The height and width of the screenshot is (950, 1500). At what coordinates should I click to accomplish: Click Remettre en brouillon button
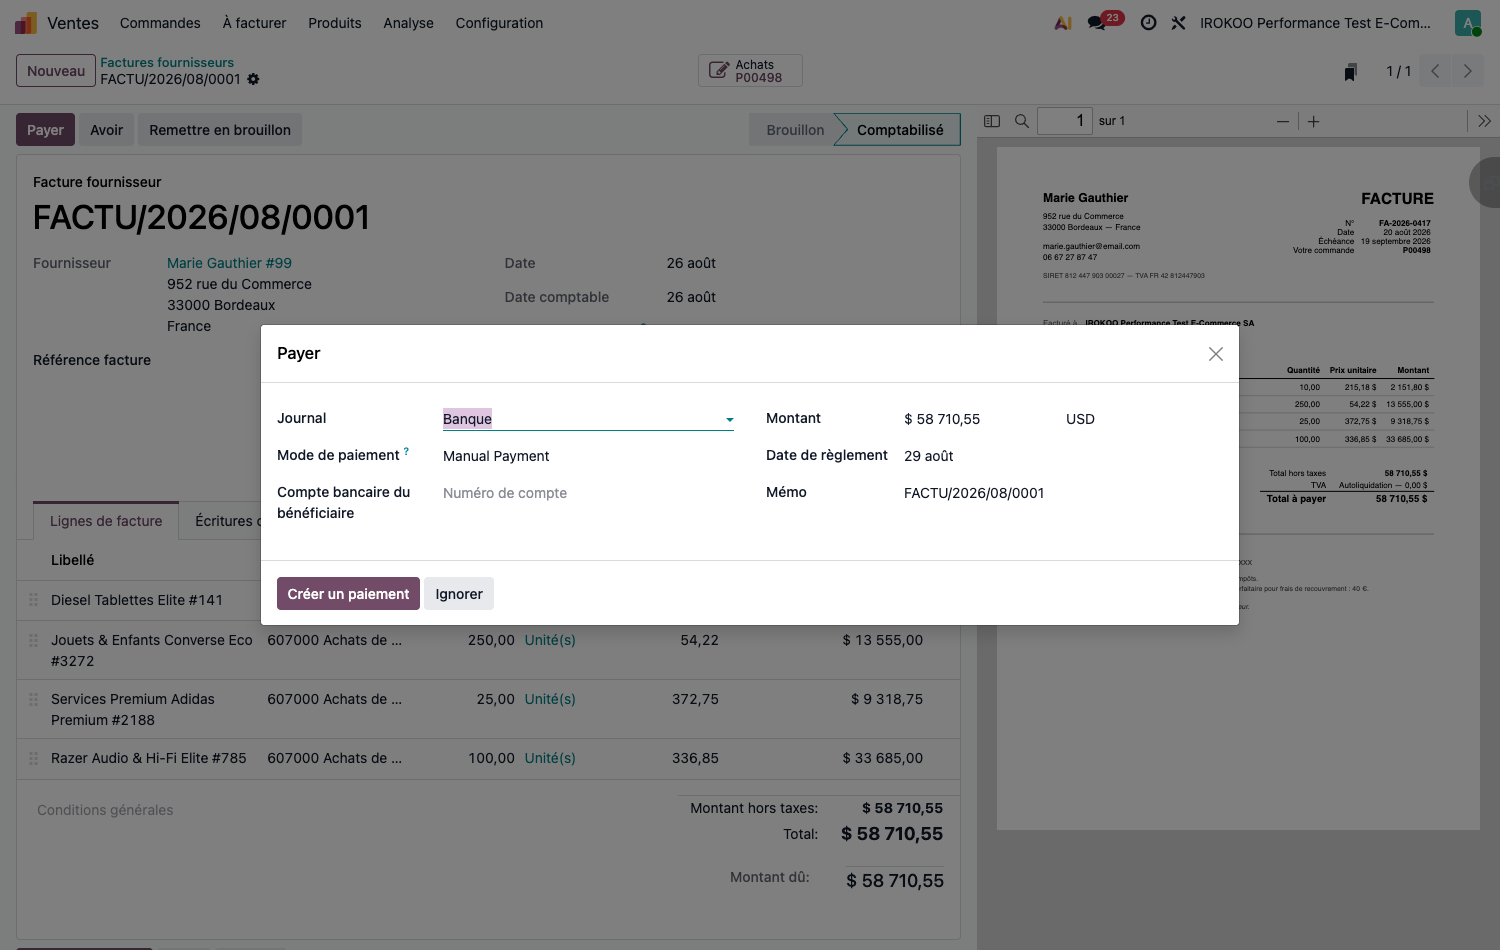(220, 130)
